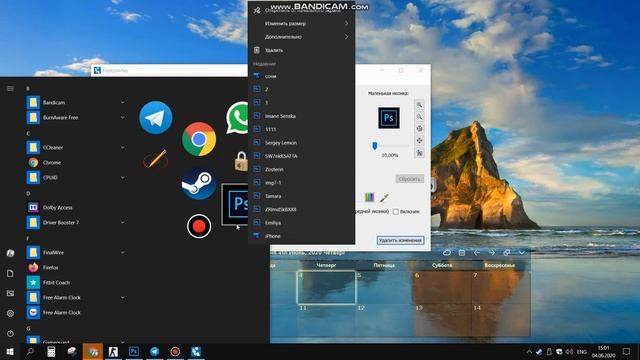Click the zoom in magnifier in TileIconifier
The height and width of the screenshot is (360, 640).
419,105
